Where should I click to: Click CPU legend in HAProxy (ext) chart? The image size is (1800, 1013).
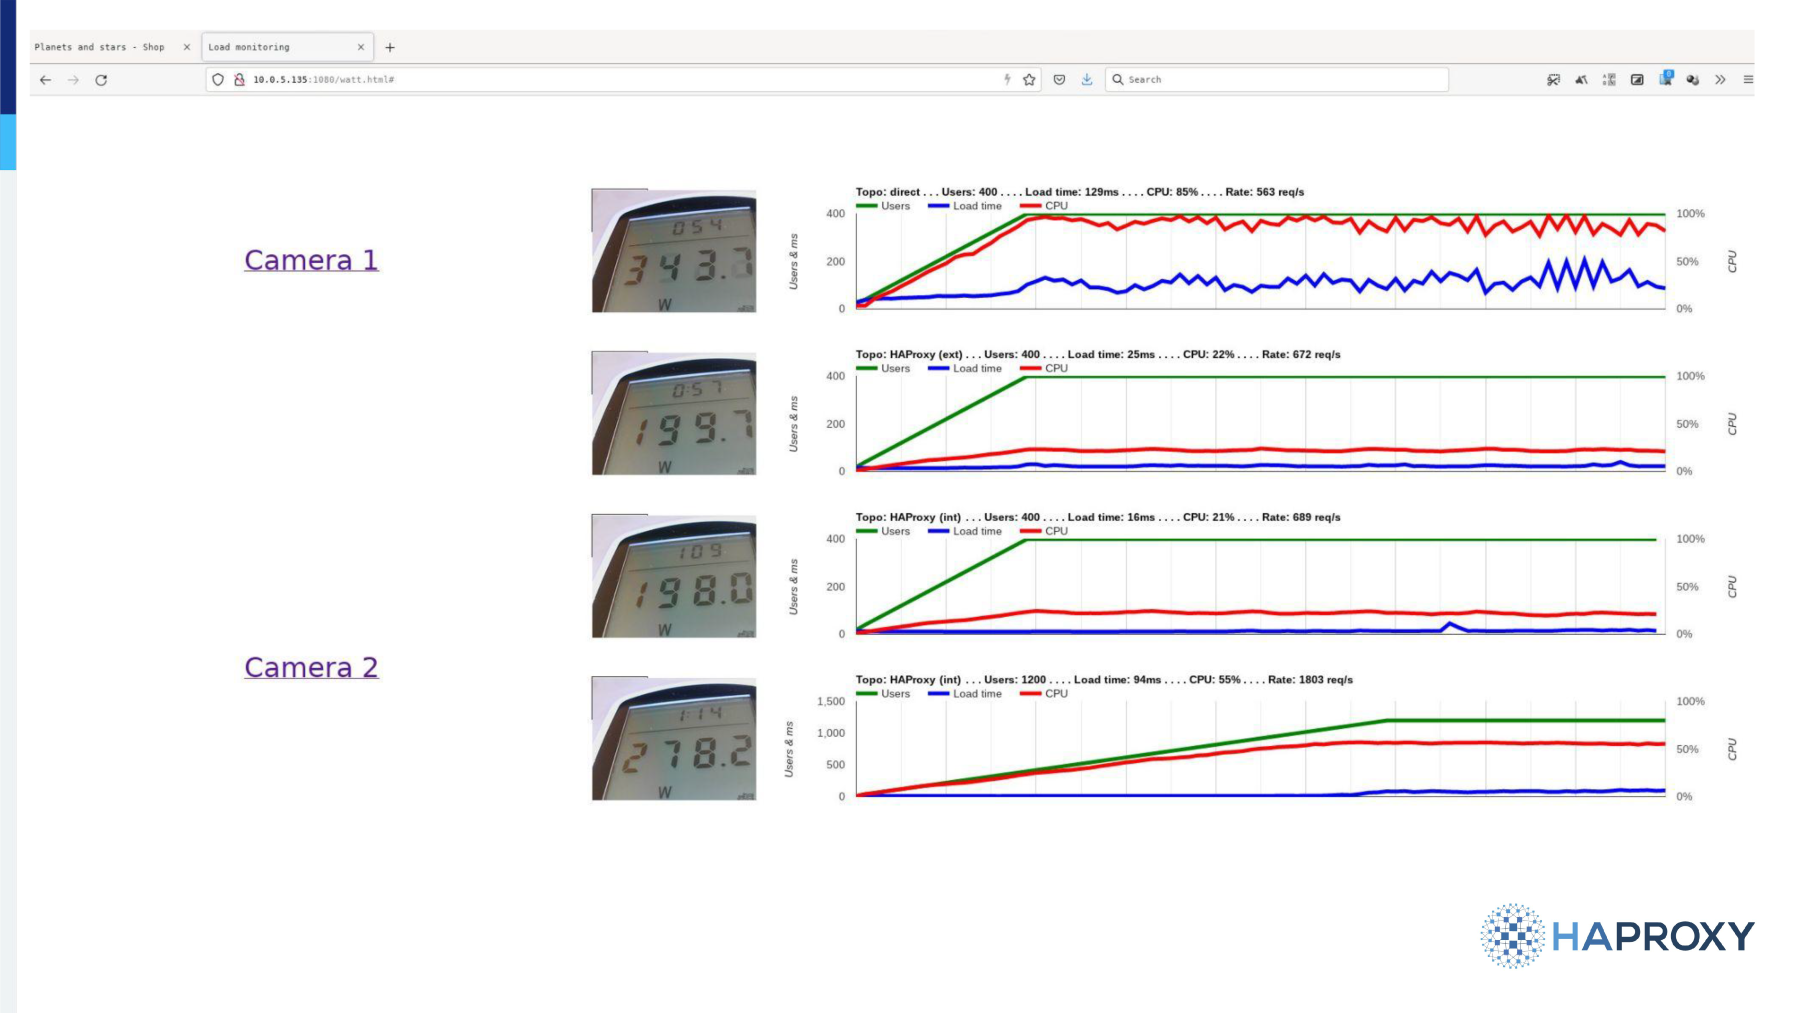coord(1044,369)
